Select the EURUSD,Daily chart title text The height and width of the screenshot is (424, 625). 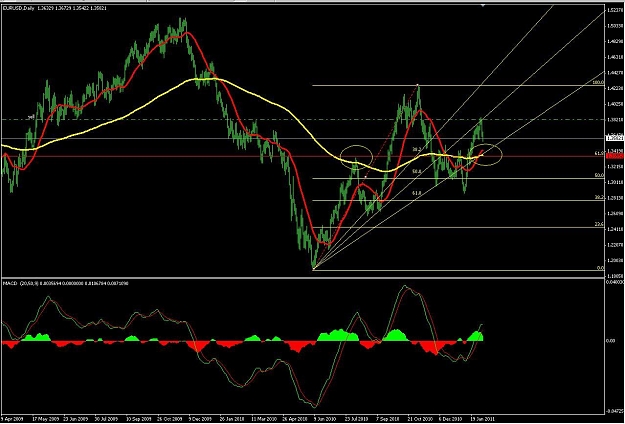18,8
